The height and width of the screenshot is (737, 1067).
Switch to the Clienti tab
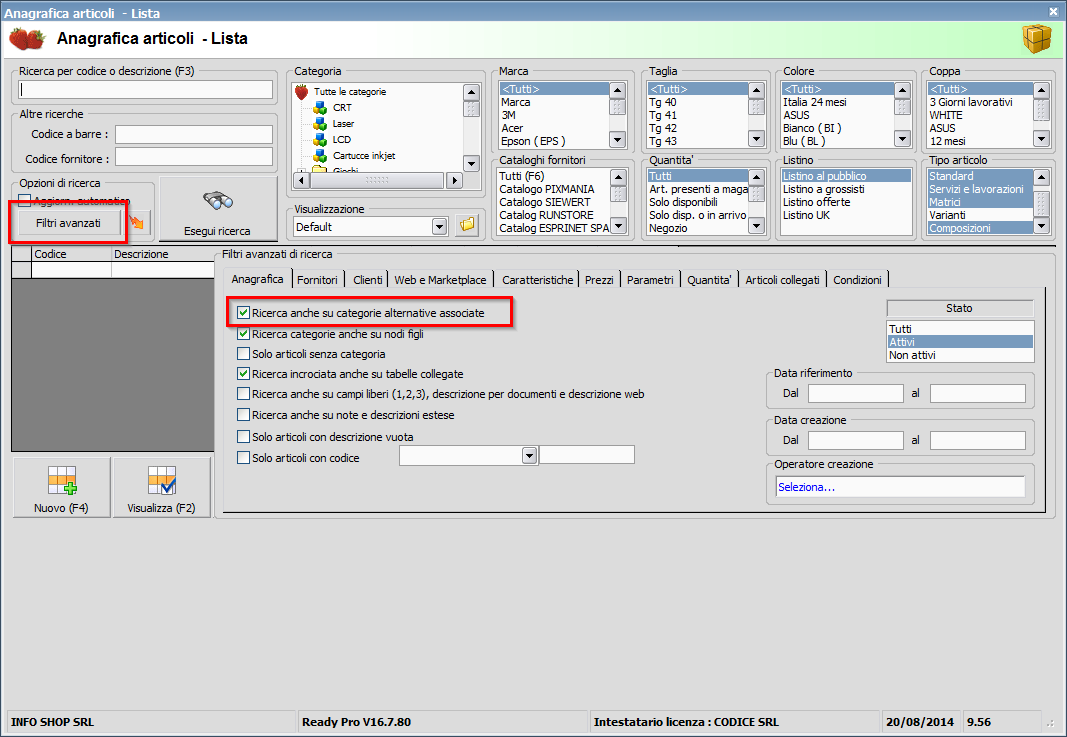coord(367,280)
